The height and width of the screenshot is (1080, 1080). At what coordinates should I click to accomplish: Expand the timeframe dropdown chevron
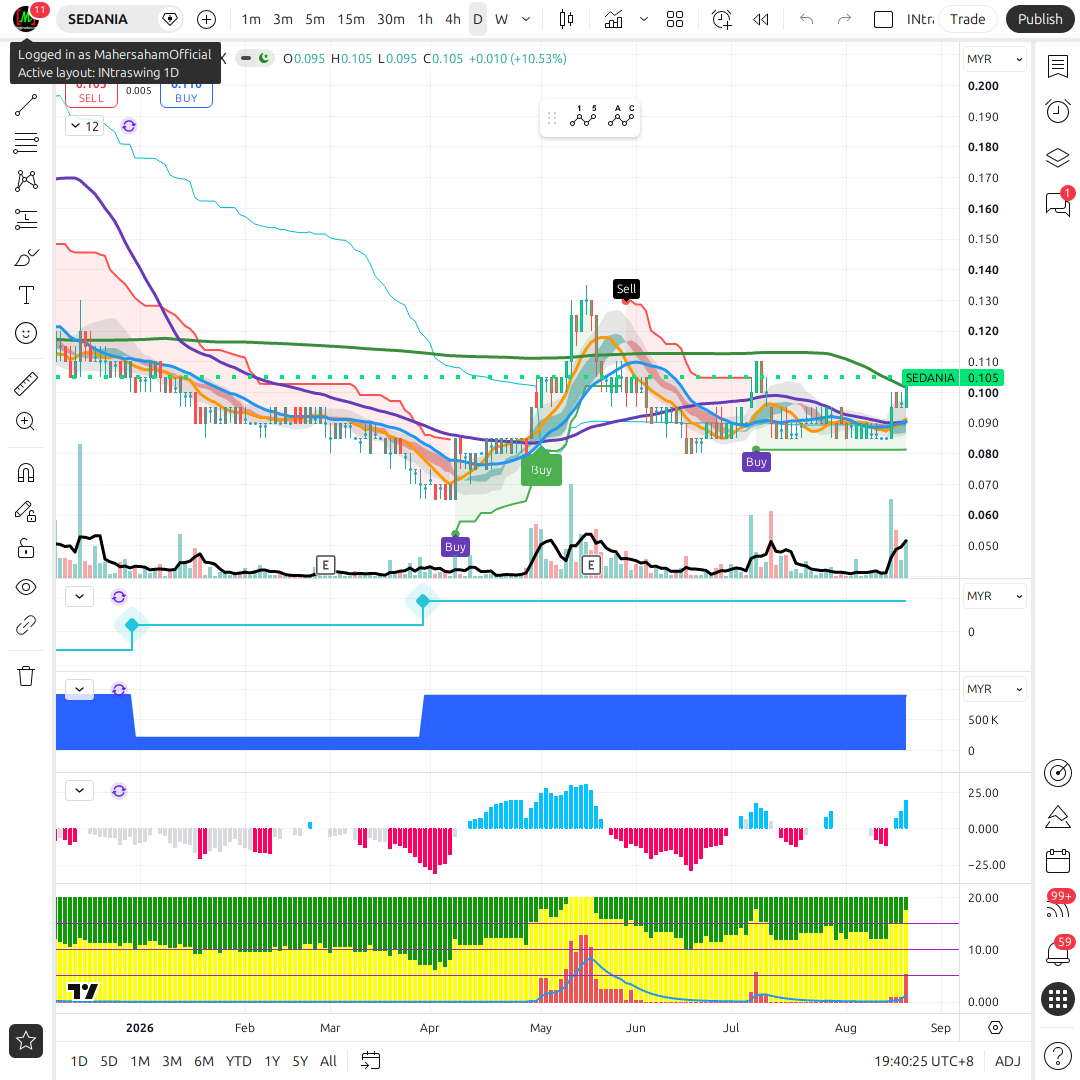tap(526, 19)
